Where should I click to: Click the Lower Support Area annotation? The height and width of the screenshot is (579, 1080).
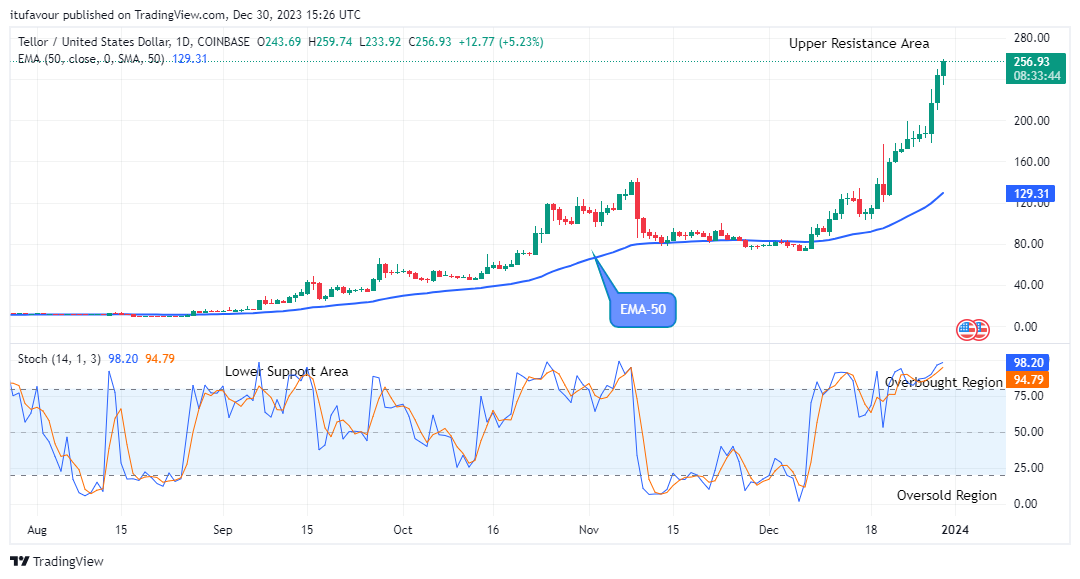coord(287,371)
